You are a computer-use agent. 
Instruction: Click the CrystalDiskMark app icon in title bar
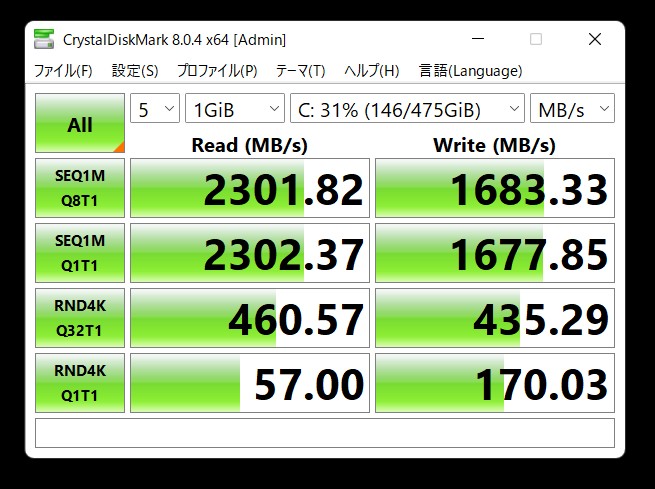tap(44, 39)
